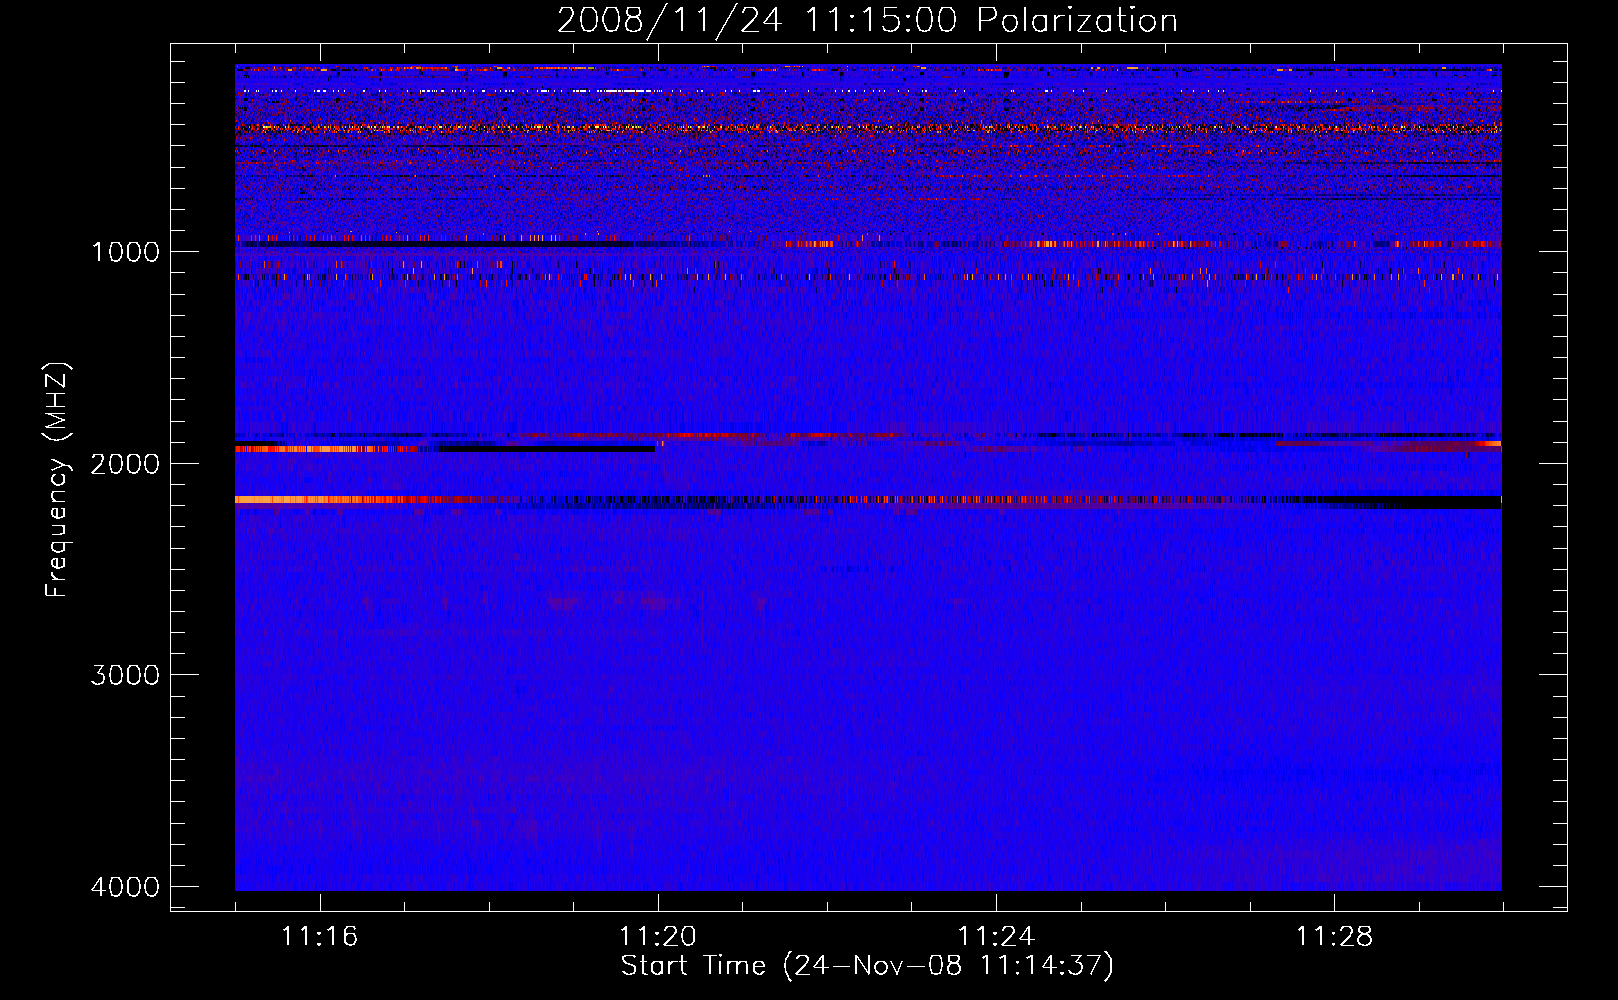
Task: Click the 'Start Time (24-Nov-08 11:14:37)' label
Action: click(x=867, y=966)
